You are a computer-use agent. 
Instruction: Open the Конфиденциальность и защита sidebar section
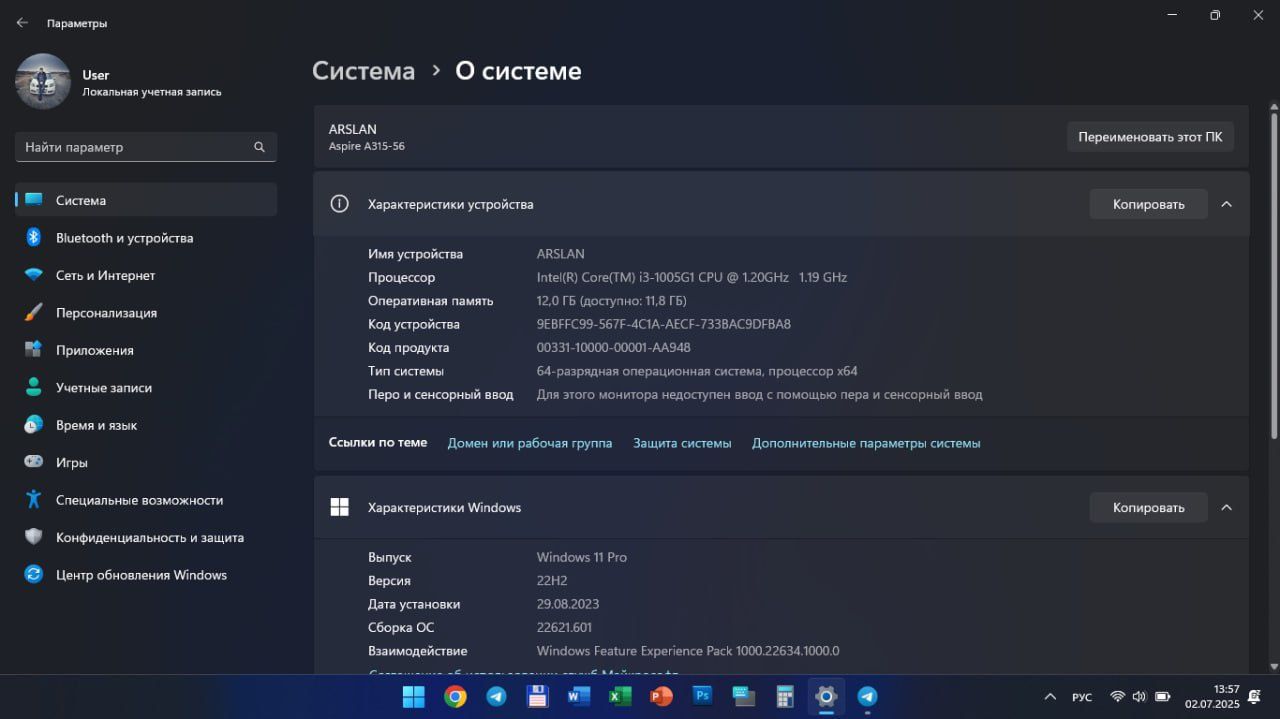146,537
